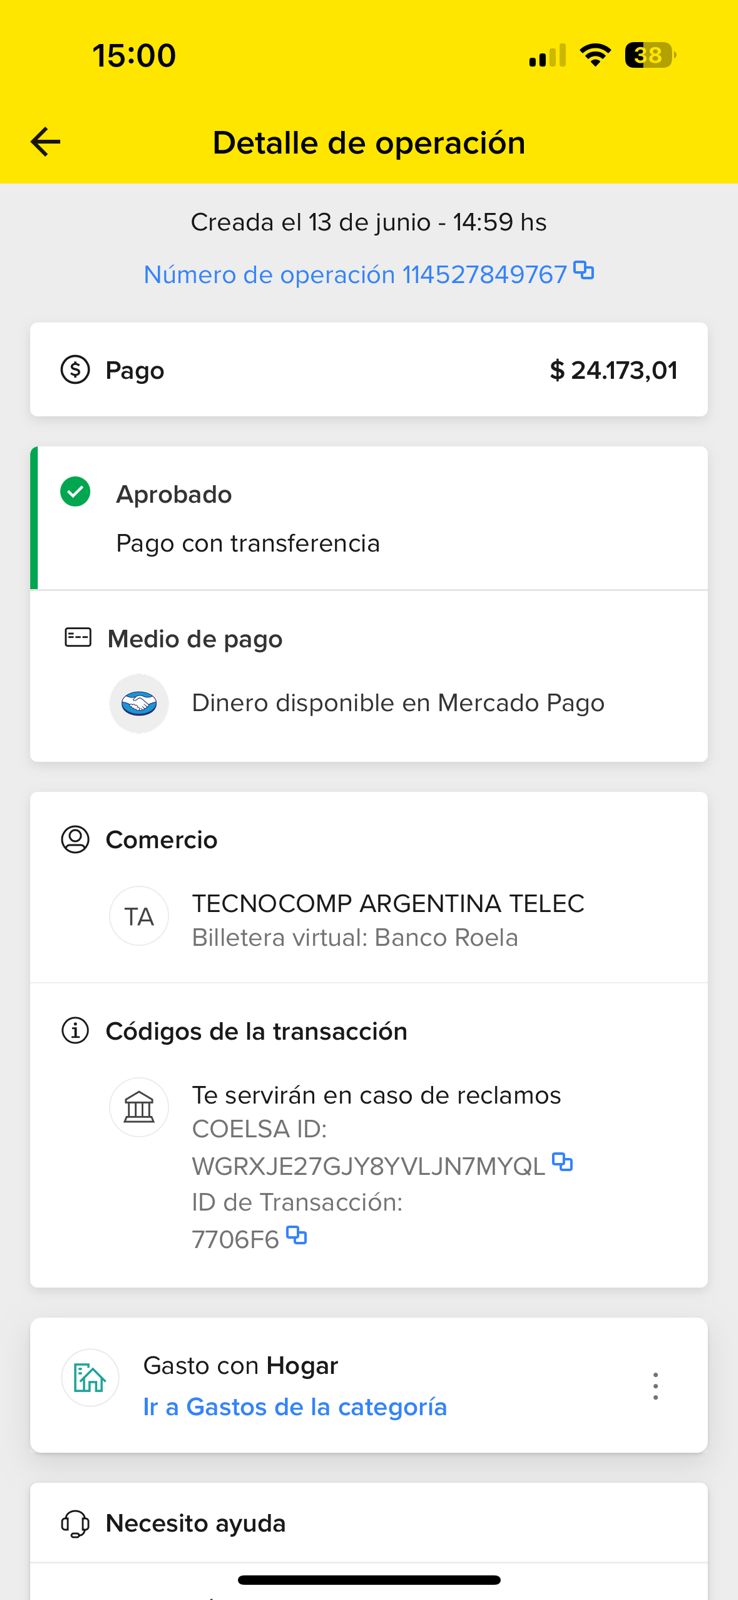Screen dimensions: 738x1600
Task: Tap the green approved checkmark icon
Action: coord(75,492)
